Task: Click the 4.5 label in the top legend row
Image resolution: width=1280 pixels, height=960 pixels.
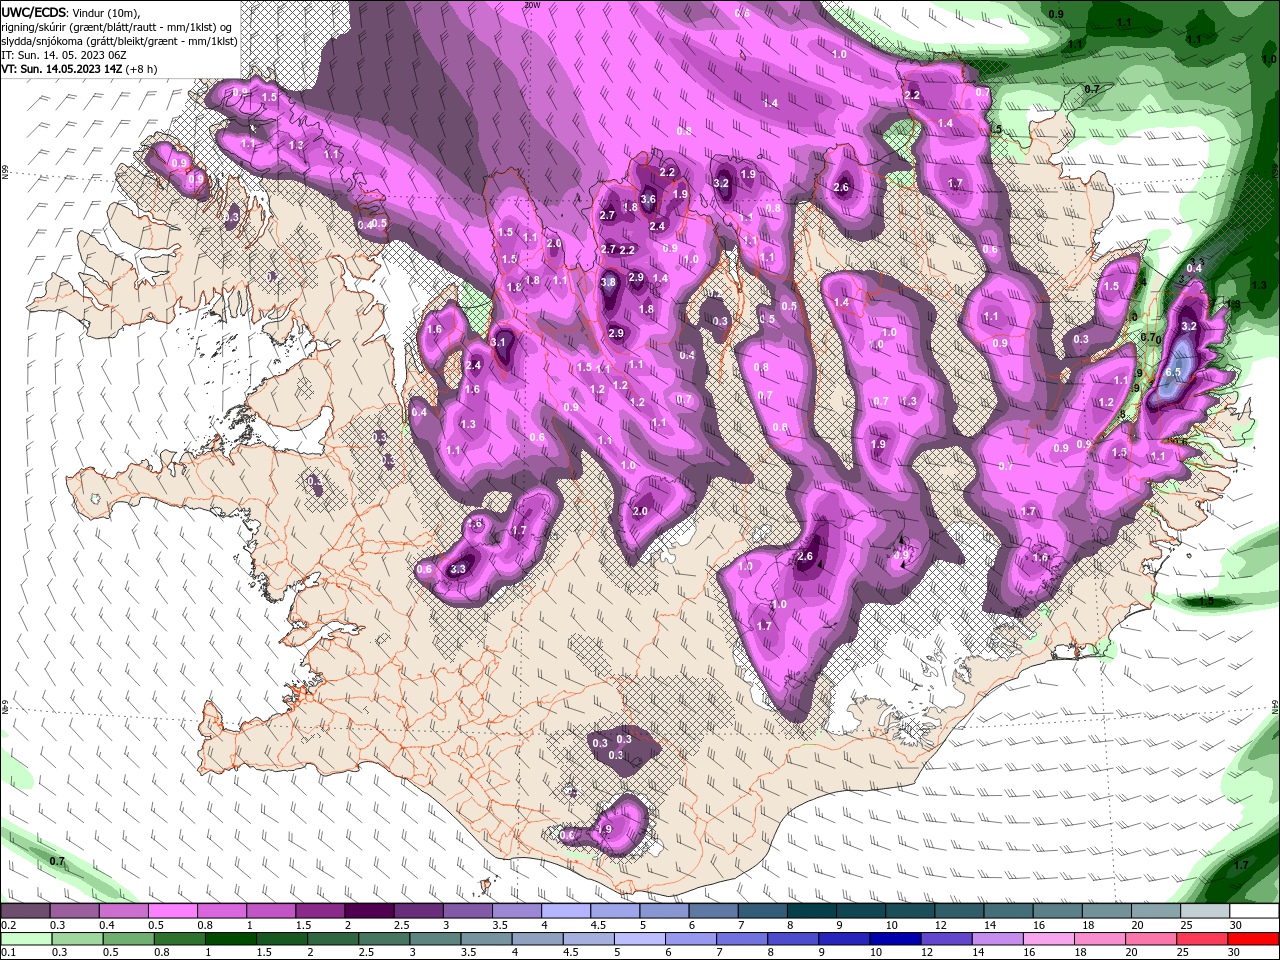Action: coord(598,925)
